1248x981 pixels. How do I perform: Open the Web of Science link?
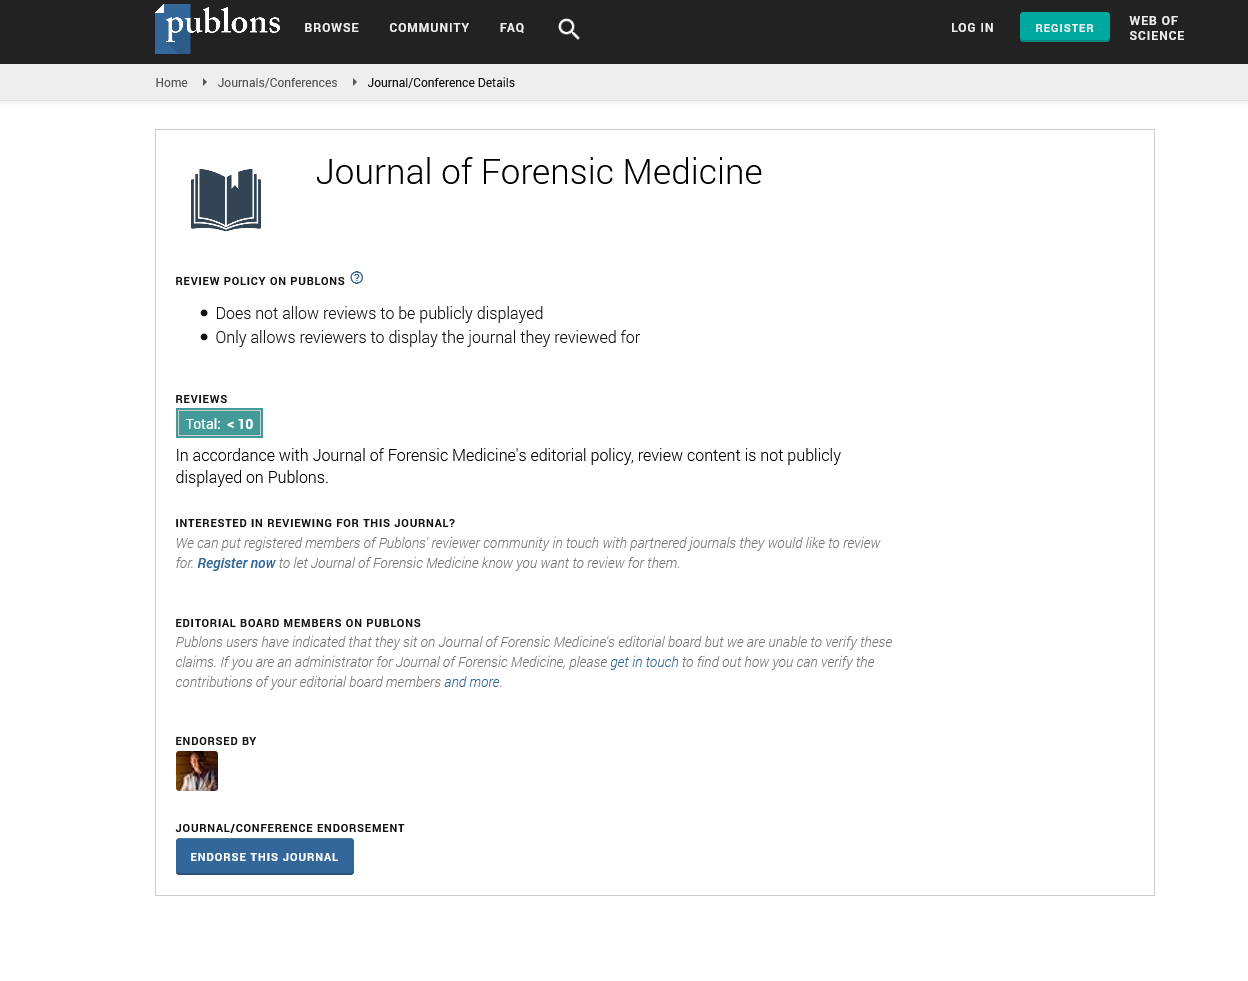pos(1156,28)
